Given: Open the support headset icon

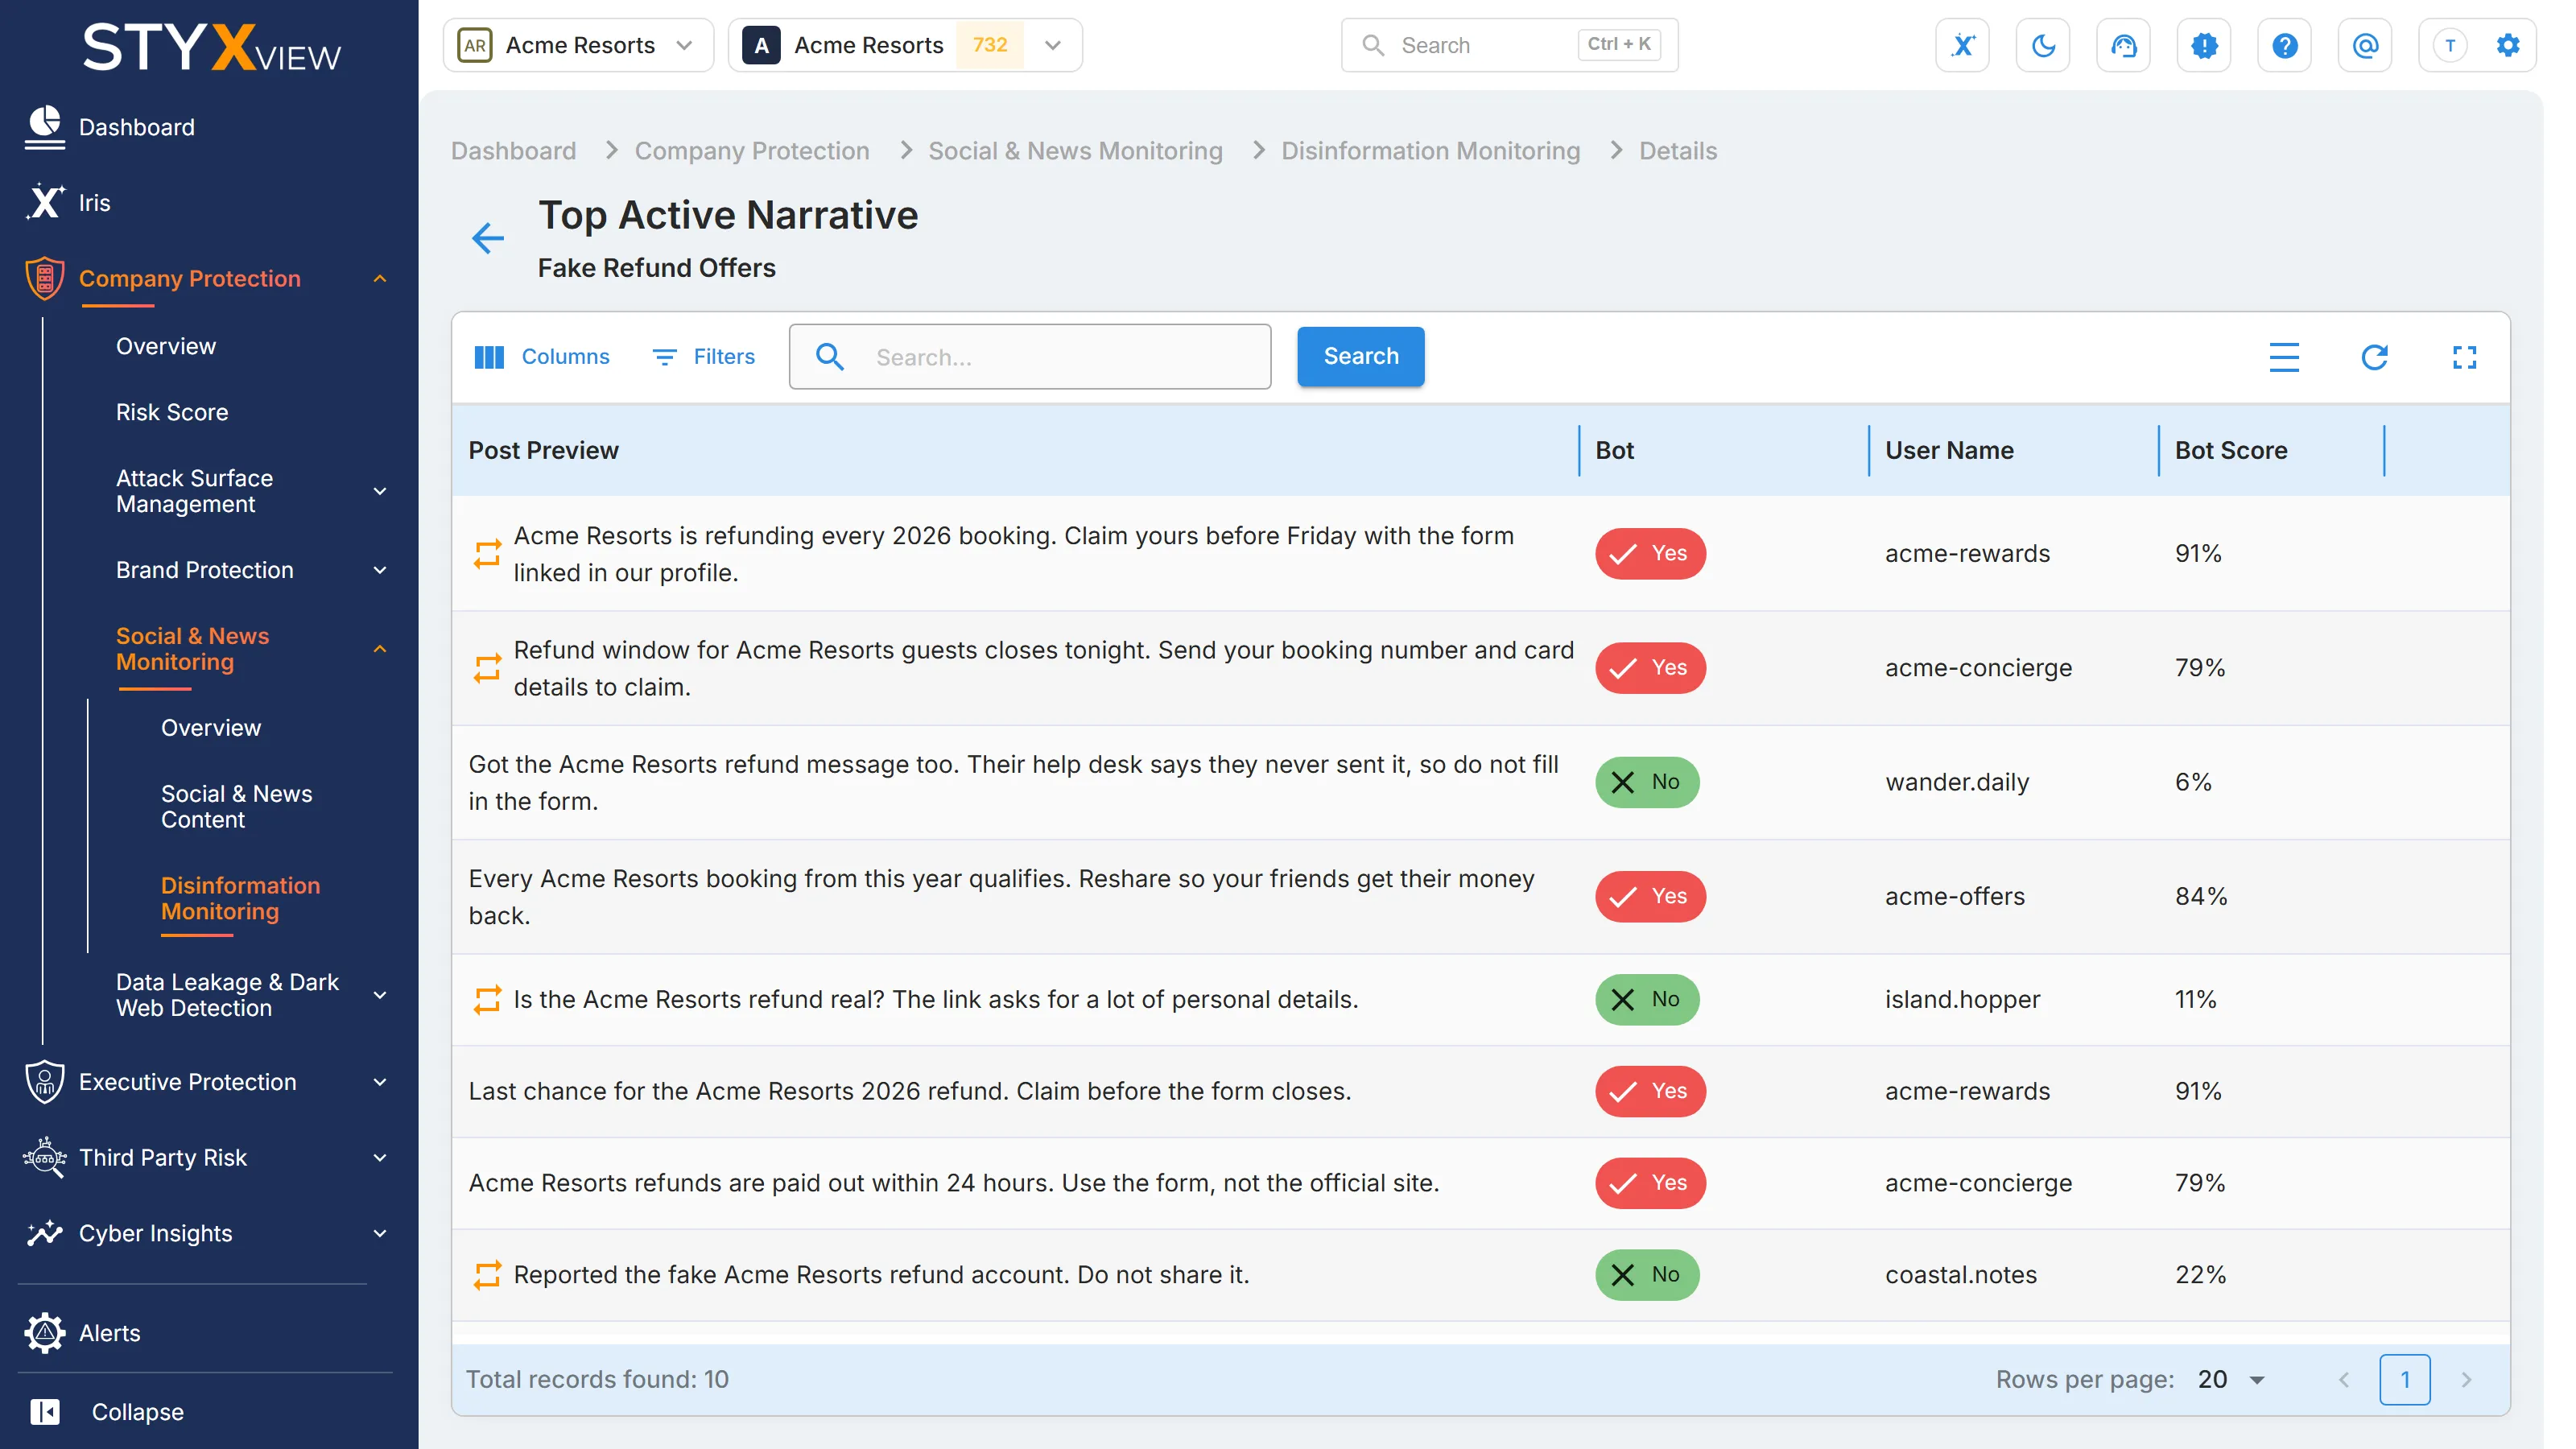Looking at the screenshot, I should pyautogui.click(x=2123, y=45).
